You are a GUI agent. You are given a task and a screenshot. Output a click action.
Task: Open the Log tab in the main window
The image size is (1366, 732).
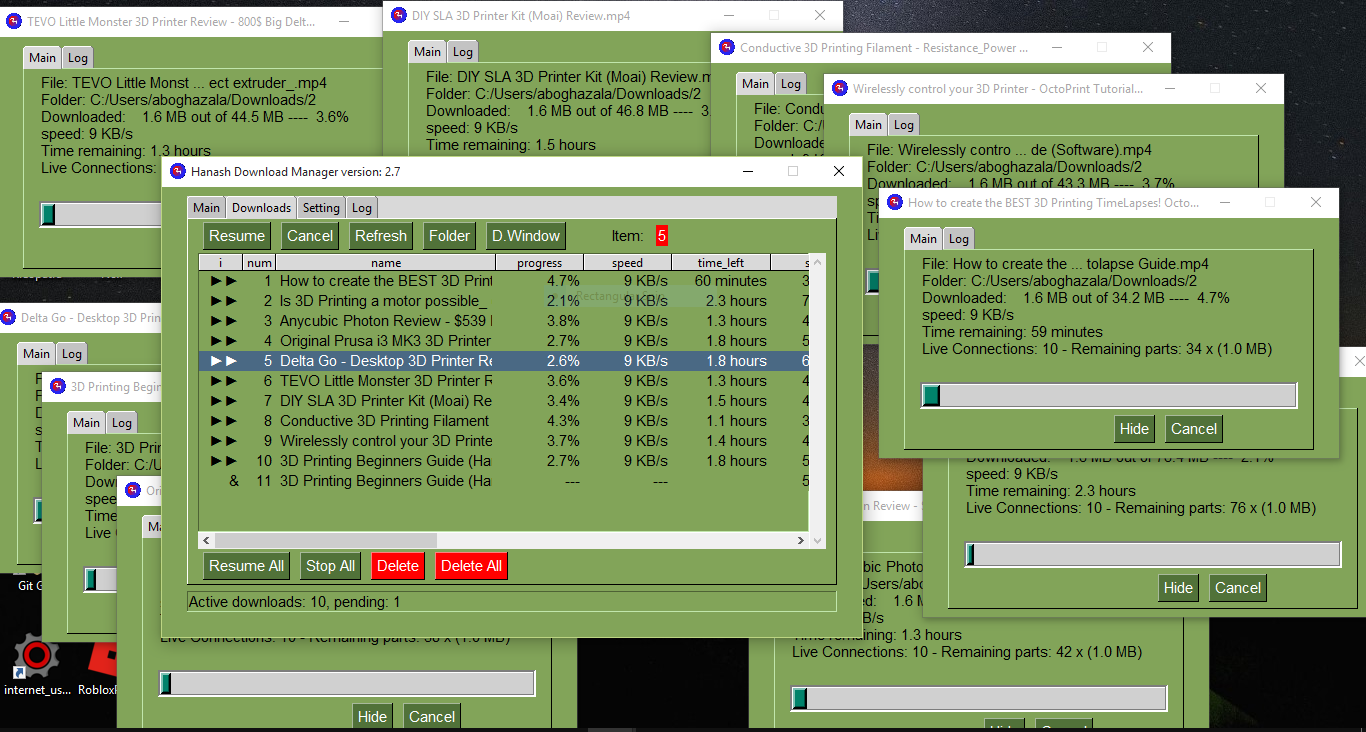click(363, 207)
